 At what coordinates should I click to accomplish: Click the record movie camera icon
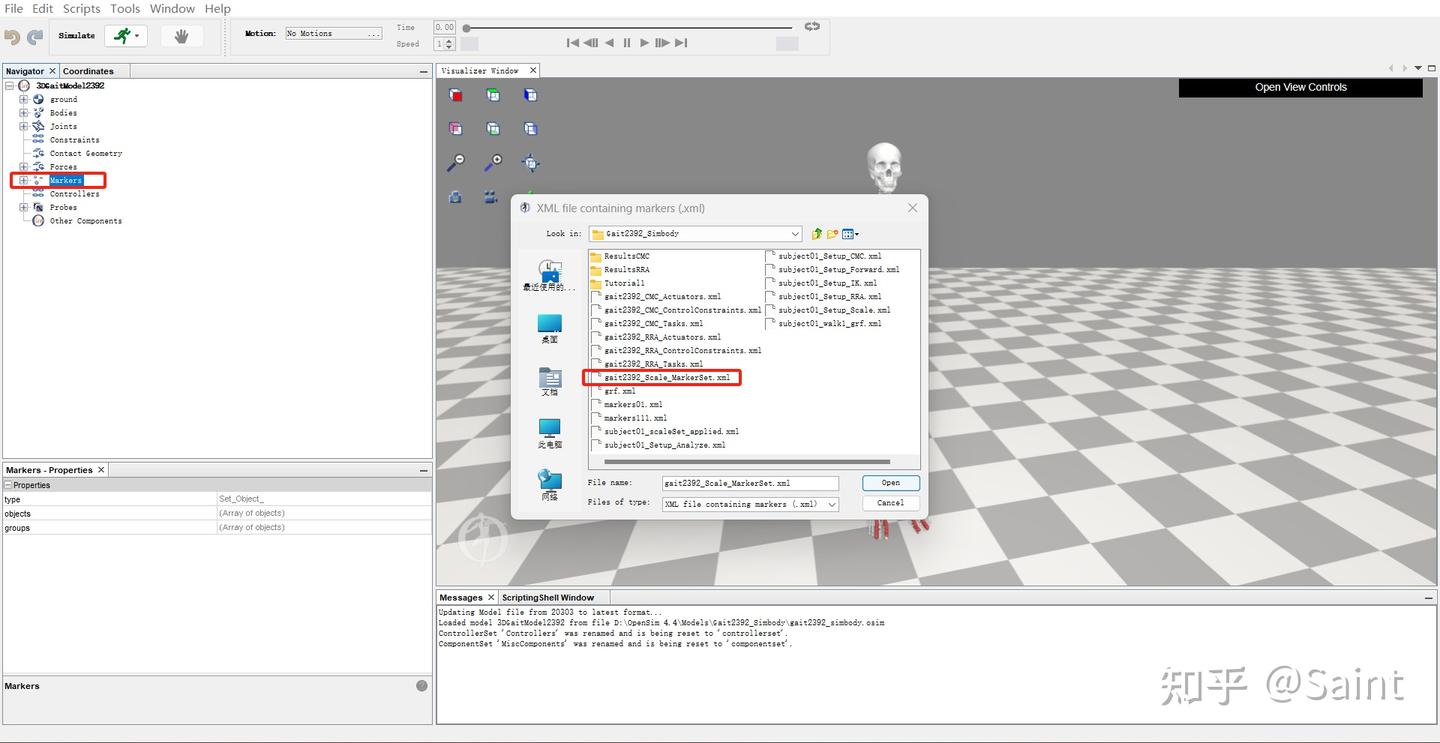(x=490, y=197)
